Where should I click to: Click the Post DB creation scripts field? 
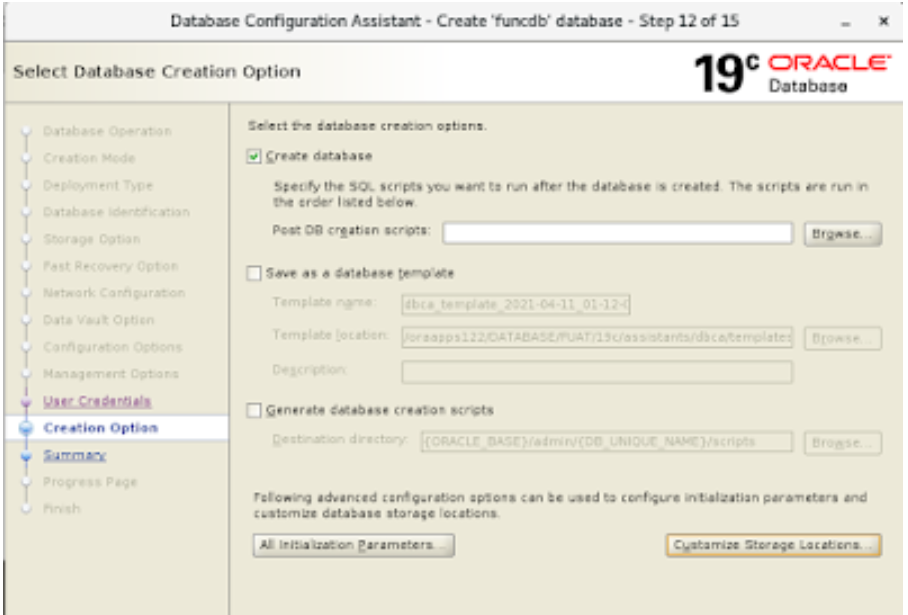pyautogui.click(x=617, y=233)
